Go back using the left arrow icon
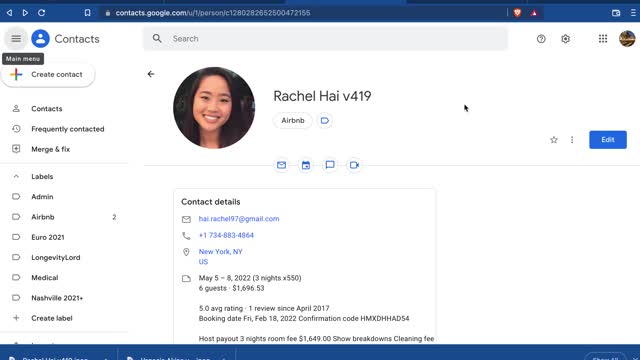 click(151, 74)
